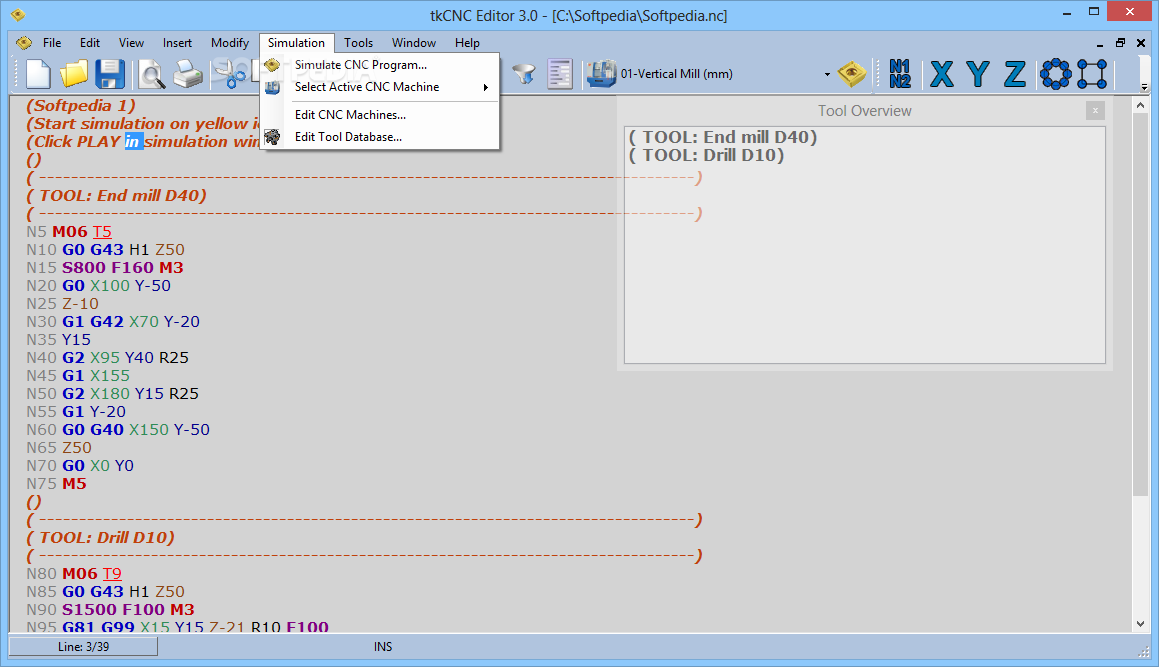Click the underlined T5 tool reference
The image size is (1159, 667).
[x=102, y=231]
